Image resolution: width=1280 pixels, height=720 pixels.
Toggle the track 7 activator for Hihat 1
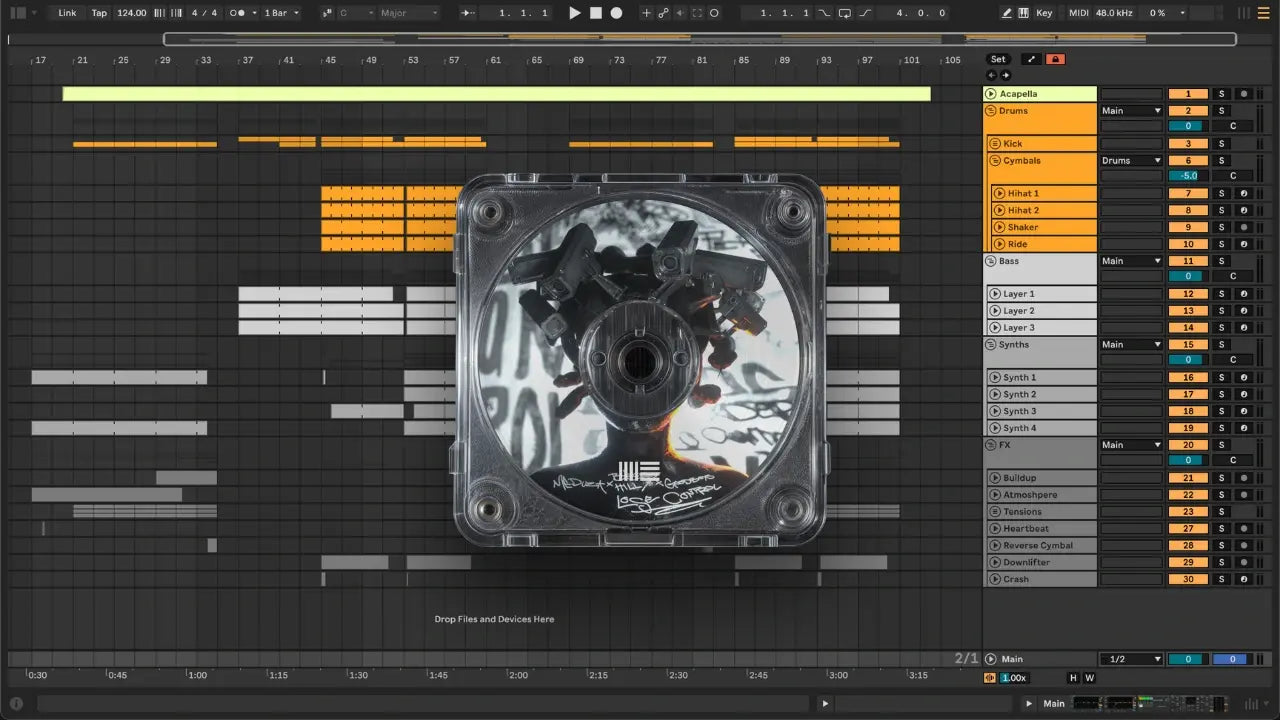[1188, 194]
